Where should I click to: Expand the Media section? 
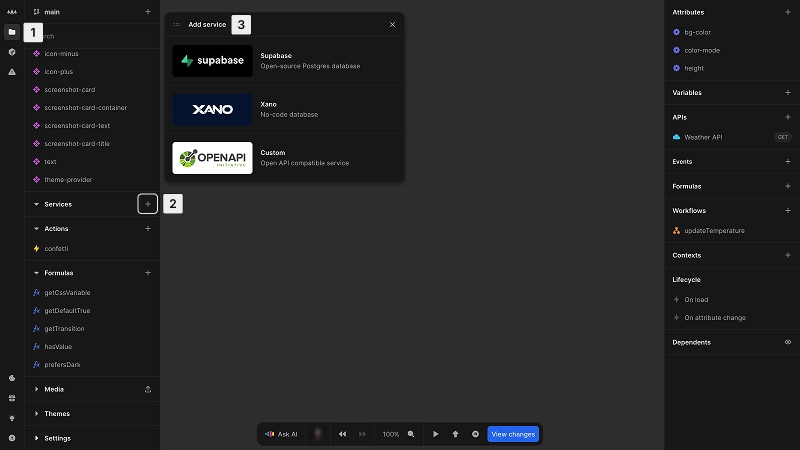[36, 389]
